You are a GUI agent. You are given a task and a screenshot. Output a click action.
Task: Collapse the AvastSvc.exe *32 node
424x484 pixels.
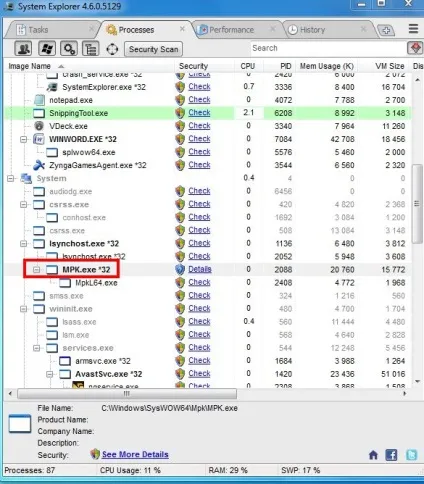[x=50, y=374]
